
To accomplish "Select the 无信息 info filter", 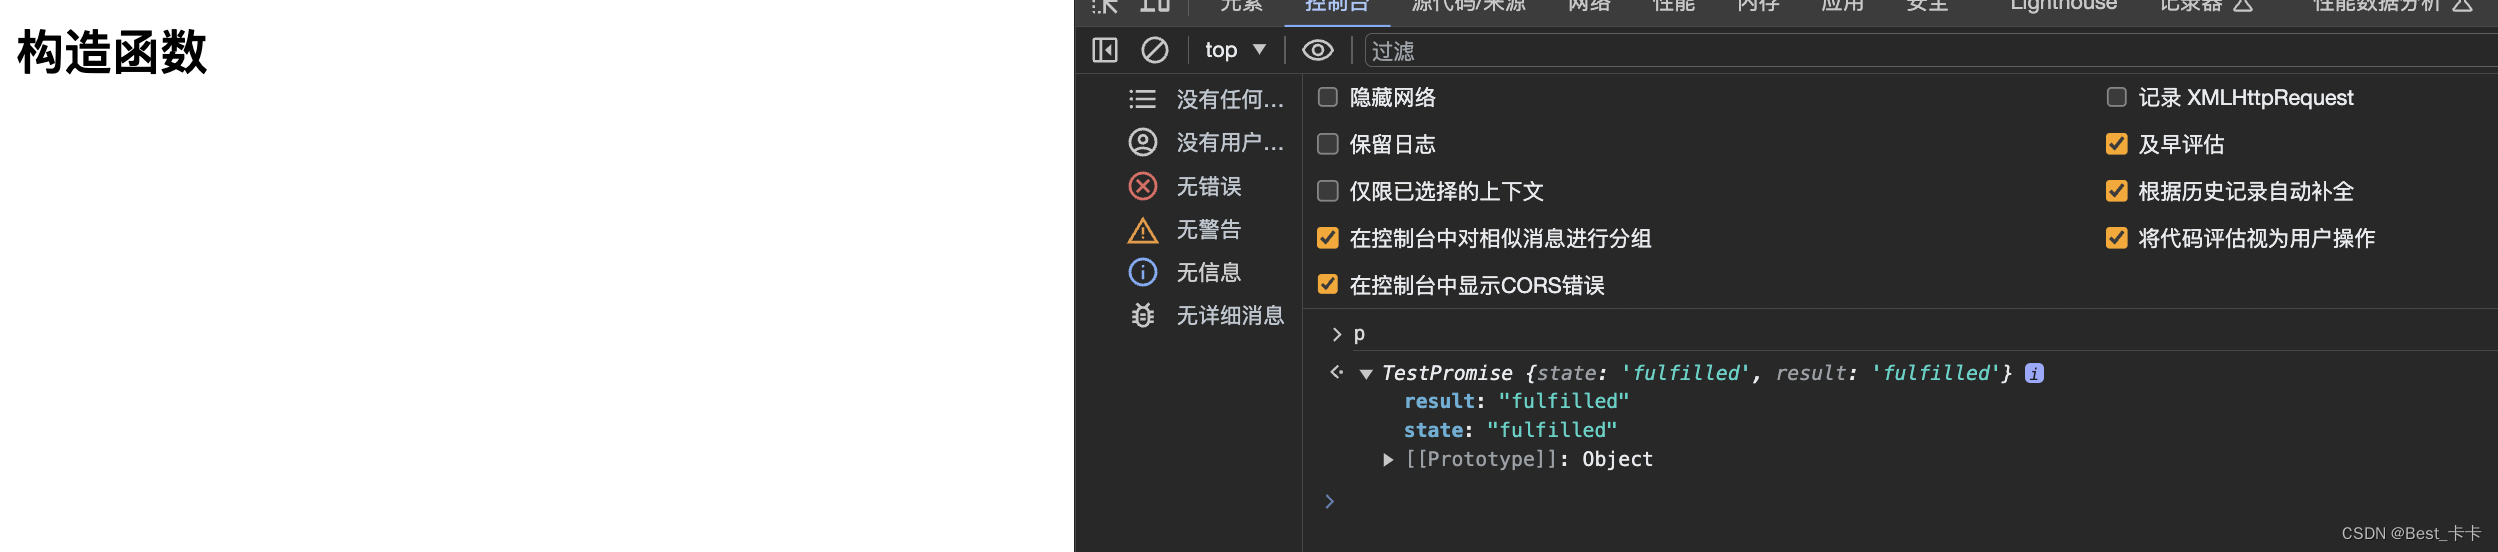I will tap(1208, 273).
